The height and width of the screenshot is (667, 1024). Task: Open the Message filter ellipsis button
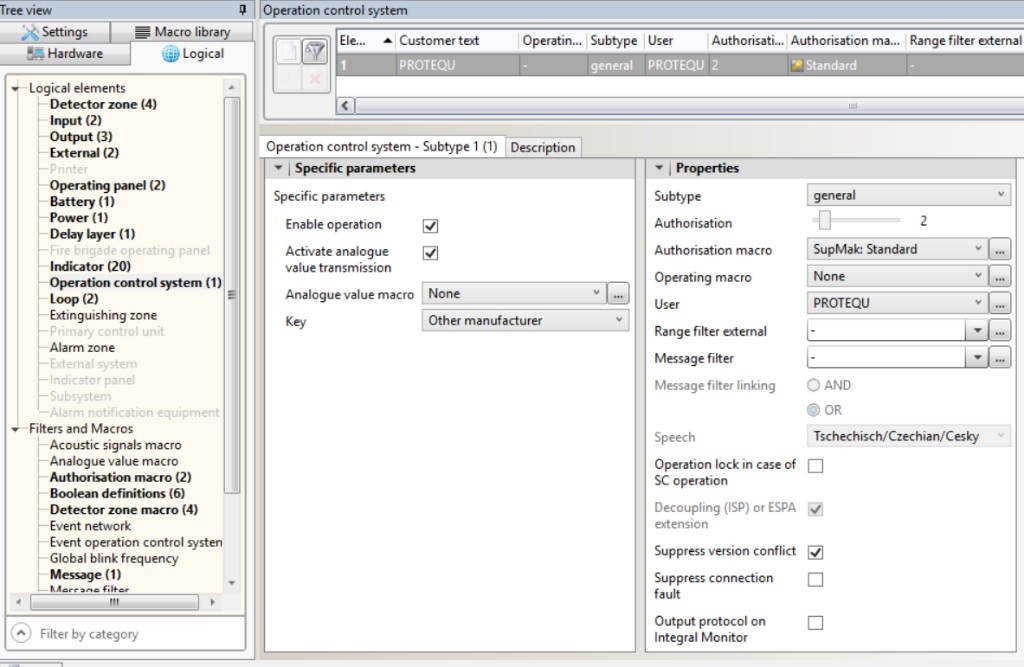pos(1000,357)
